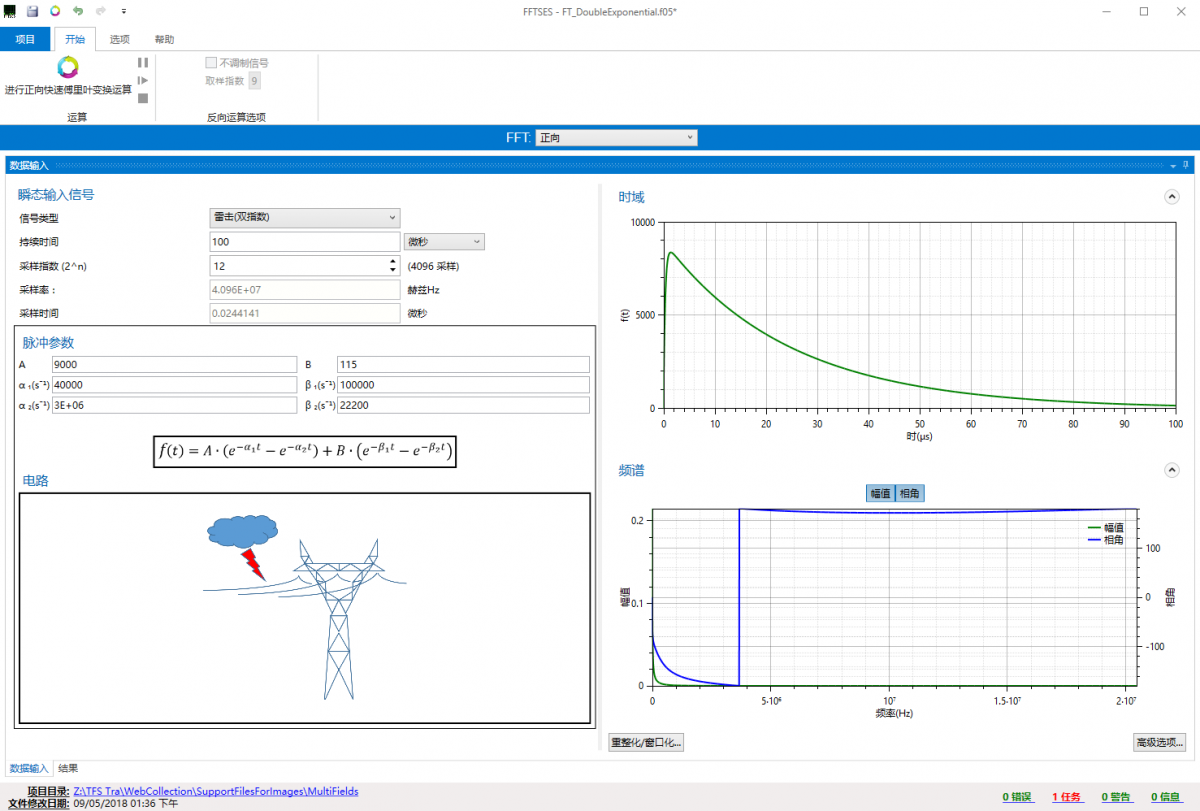Open the 选项 ribbon tab
The height and width of the screenshot is (811, 1200).
(120, 39)
